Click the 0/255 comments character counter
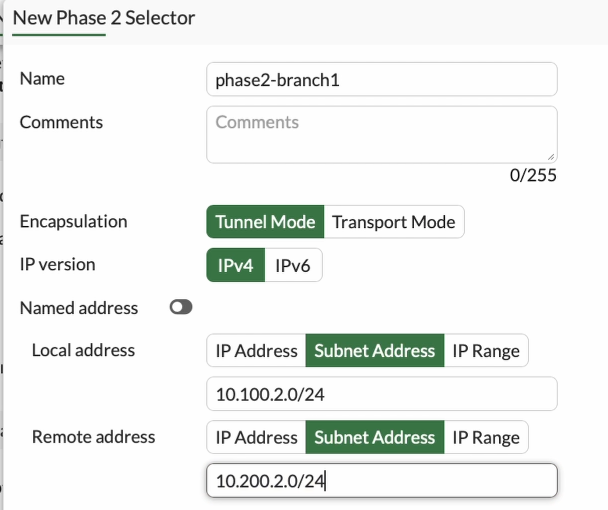 click(x=532, y=175)
